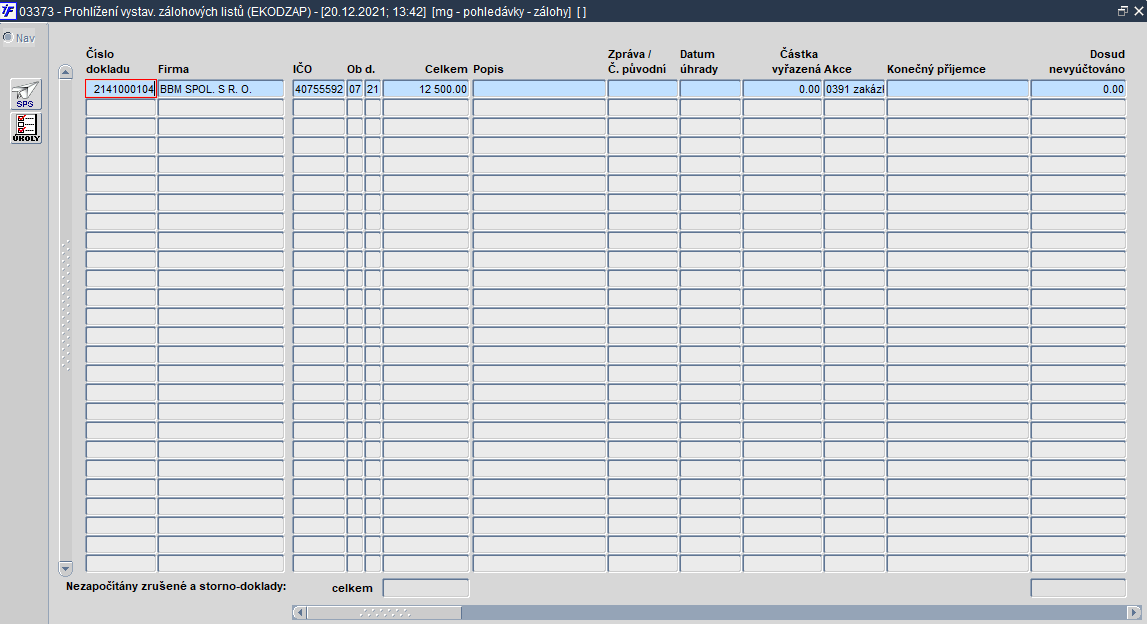Click the horizontal scroll left arrow
This screenshot has width=1147, height=624.
[x=299, y=612]
